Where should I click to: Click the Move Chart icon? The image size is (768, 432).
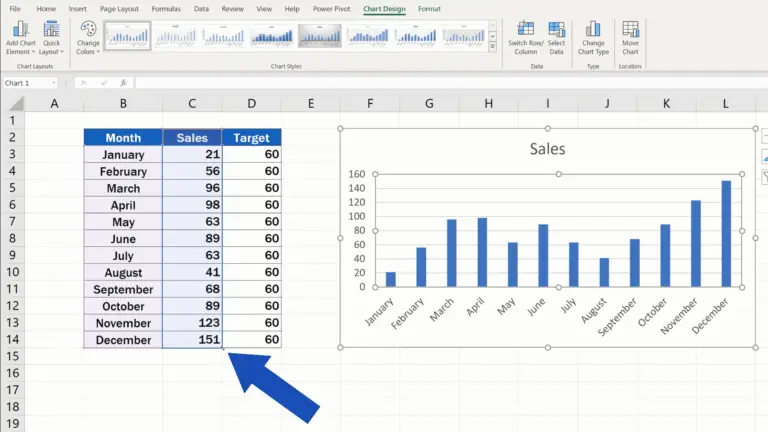click(630, 30)
